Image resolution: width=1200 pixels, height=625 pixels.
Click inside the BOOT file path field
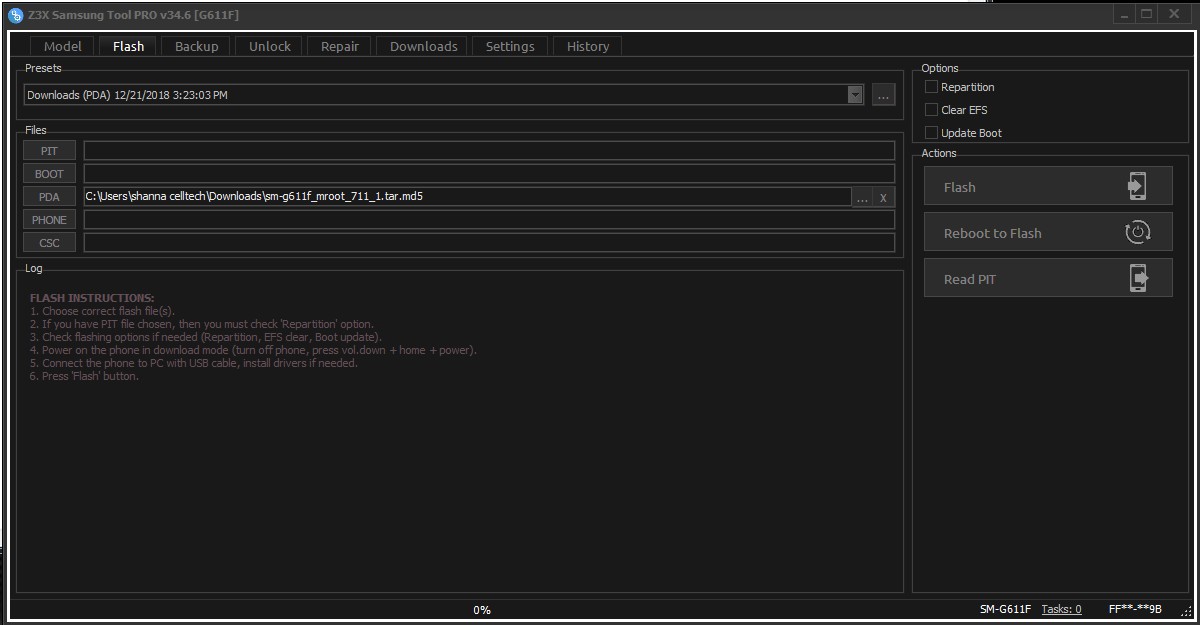tap(489, 174)
